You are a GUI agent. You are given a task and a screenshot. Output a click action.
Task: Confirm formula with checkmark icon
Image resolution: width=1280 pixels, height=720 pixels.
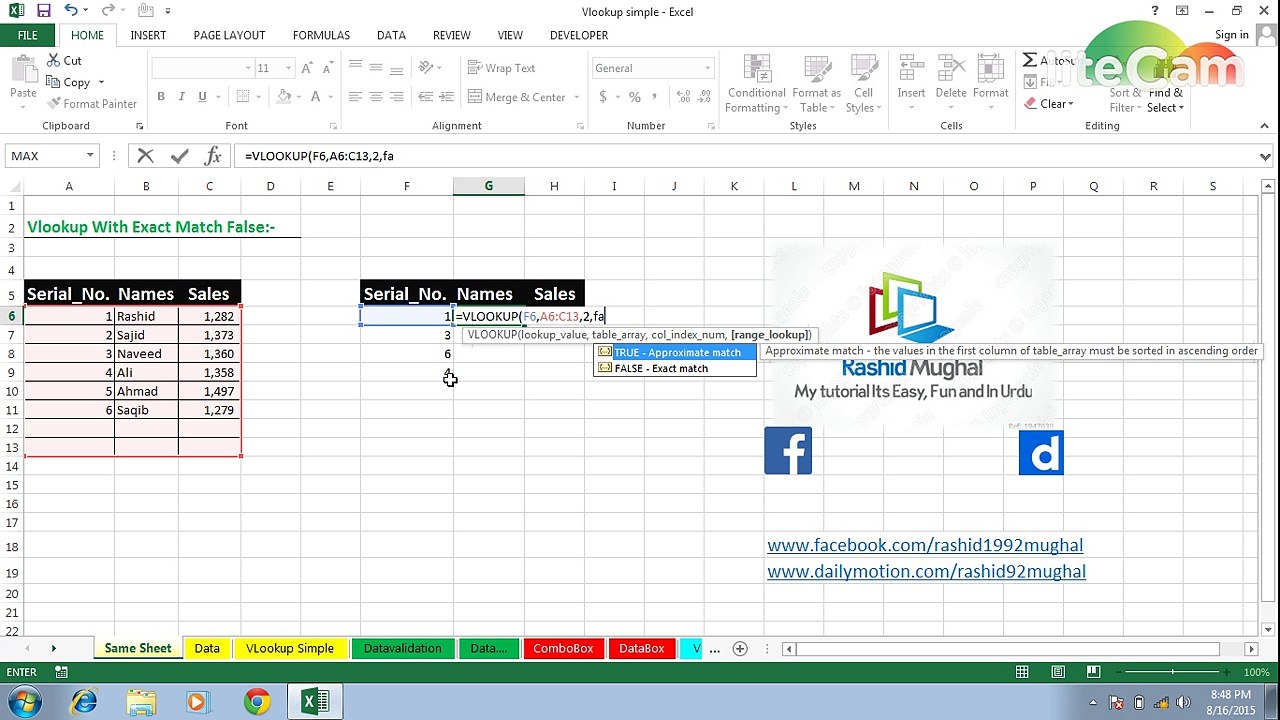coord(180,156)
